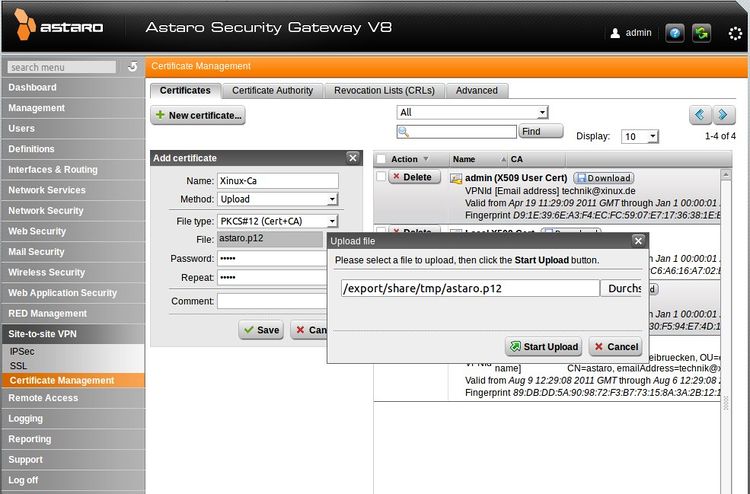Switch to Certificate Authority tab

click(x=272, y=91)
